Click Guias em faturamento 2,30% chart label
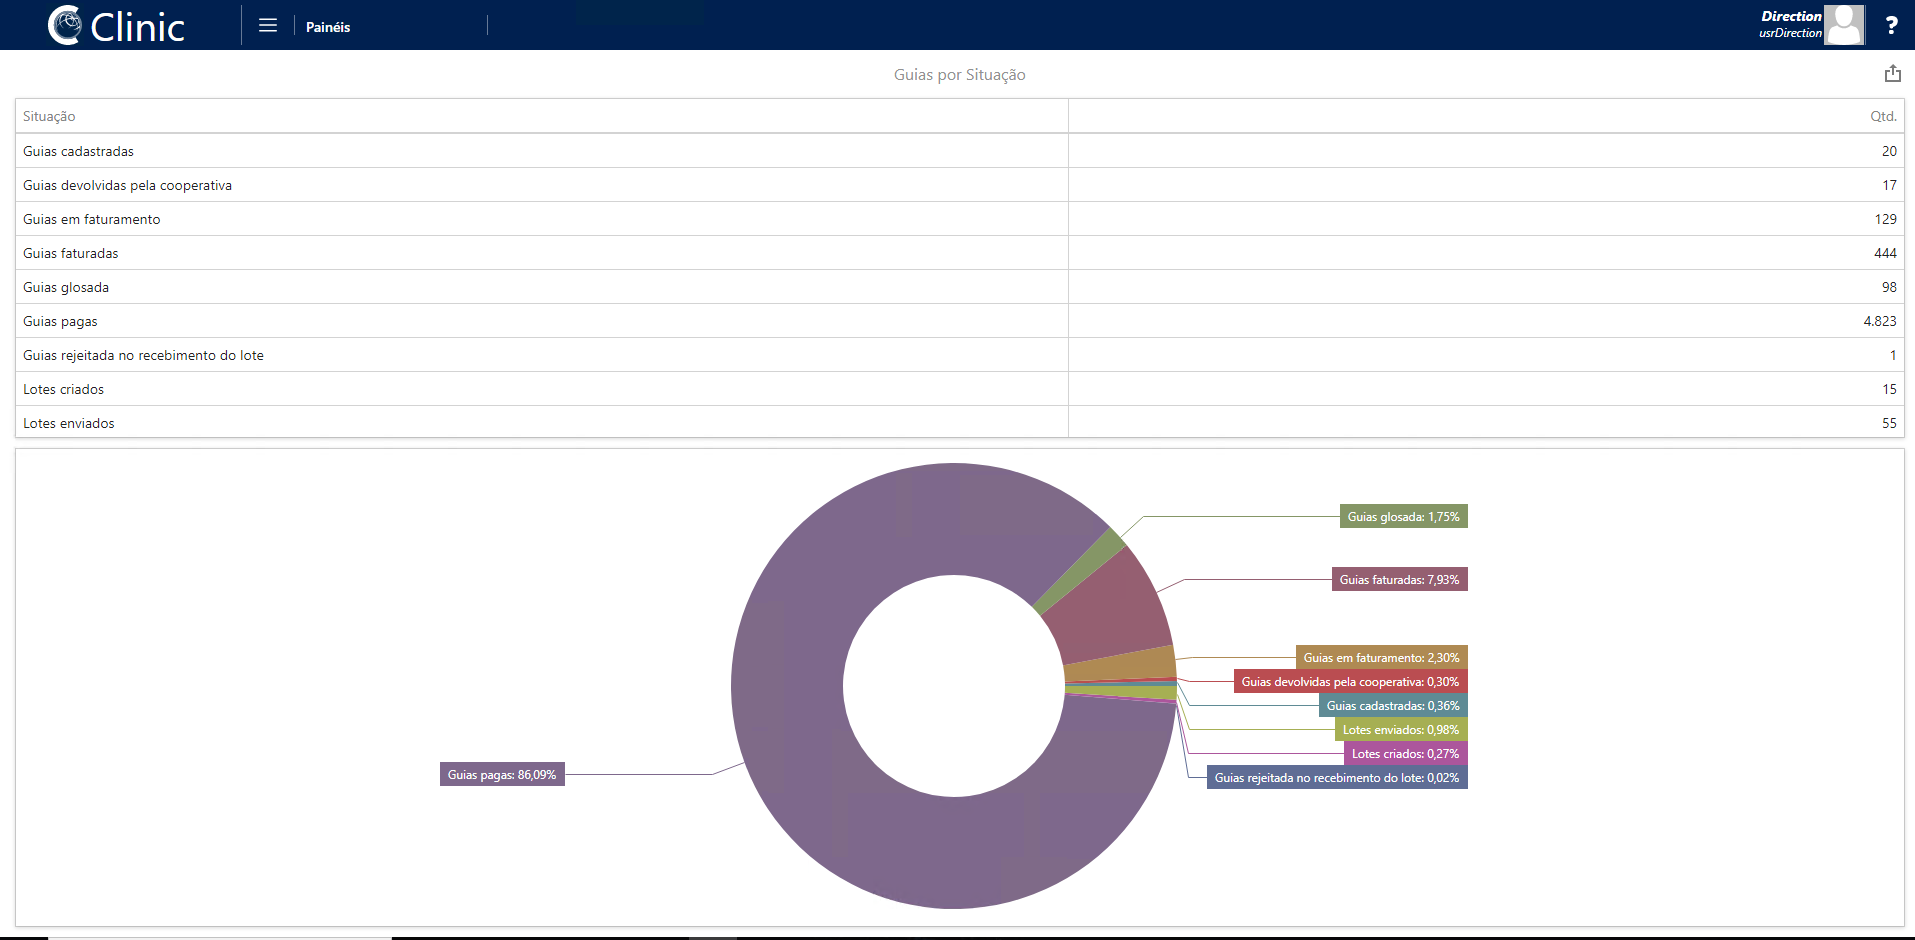 tap(1381, 657)
